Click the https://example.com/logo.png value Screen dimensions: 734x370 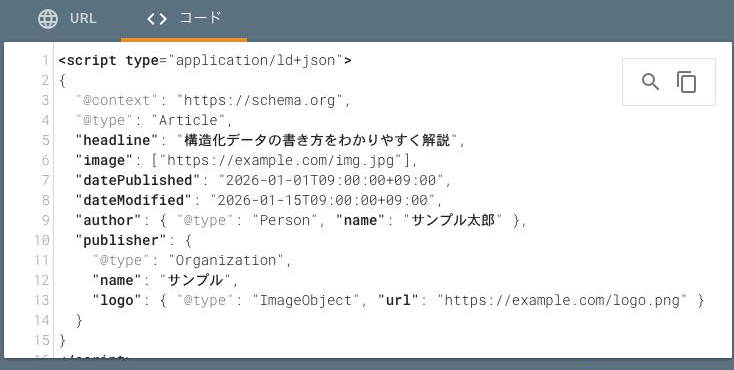point(562,300)
